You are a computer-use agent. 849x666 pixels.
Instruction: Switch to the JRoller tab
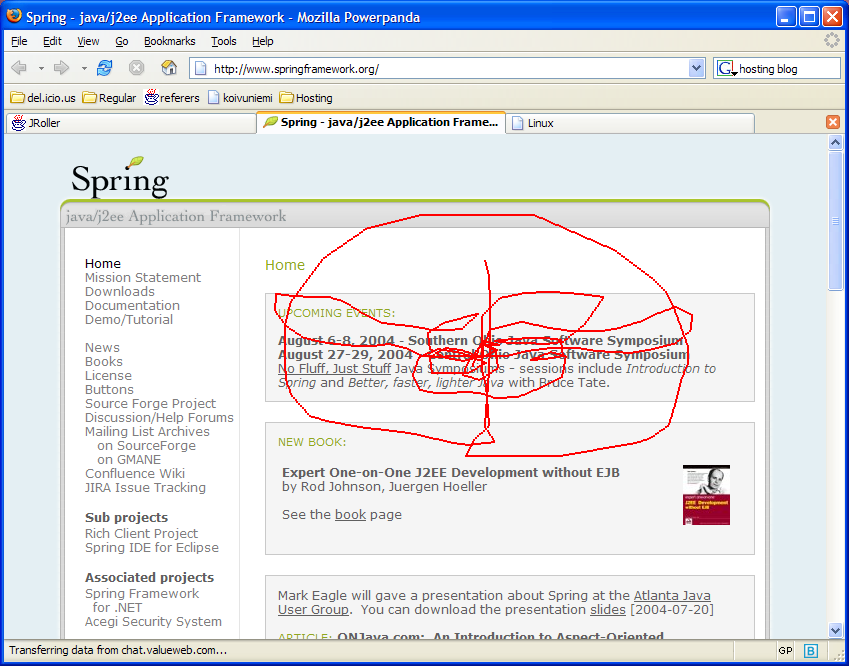(x=130, y=123)
